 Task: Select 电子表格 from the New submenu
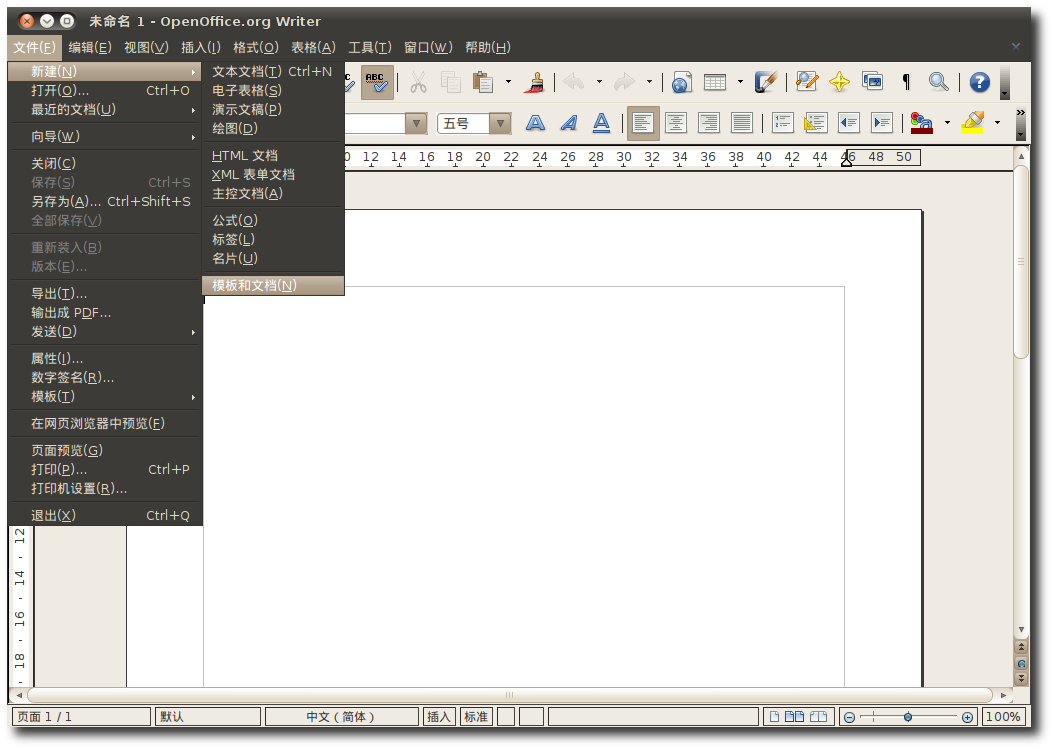(x=247, y=90)
